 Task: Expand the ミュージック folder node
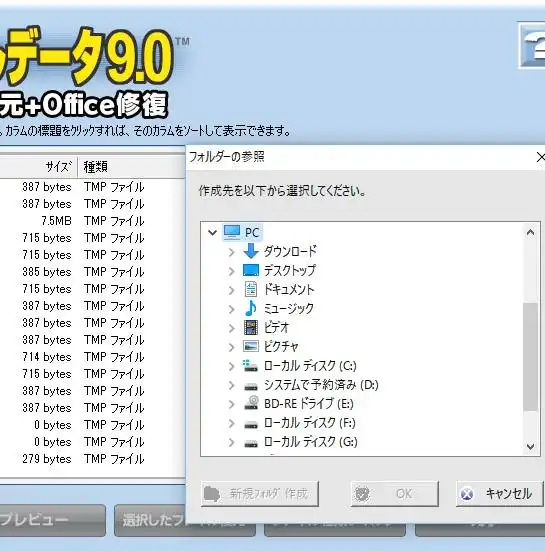point(231,309)
